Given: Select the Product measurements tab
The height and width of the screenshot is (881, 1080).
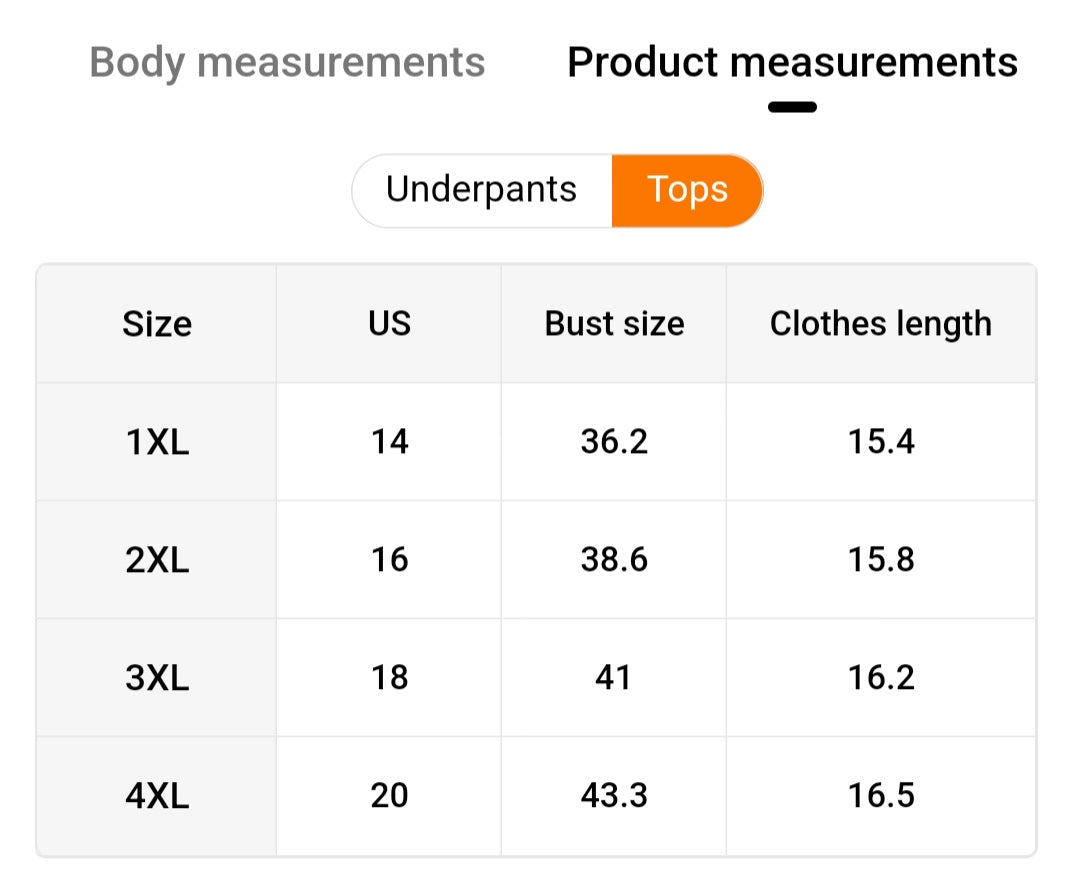Looking at the screenshot, I should pos(792,62).
